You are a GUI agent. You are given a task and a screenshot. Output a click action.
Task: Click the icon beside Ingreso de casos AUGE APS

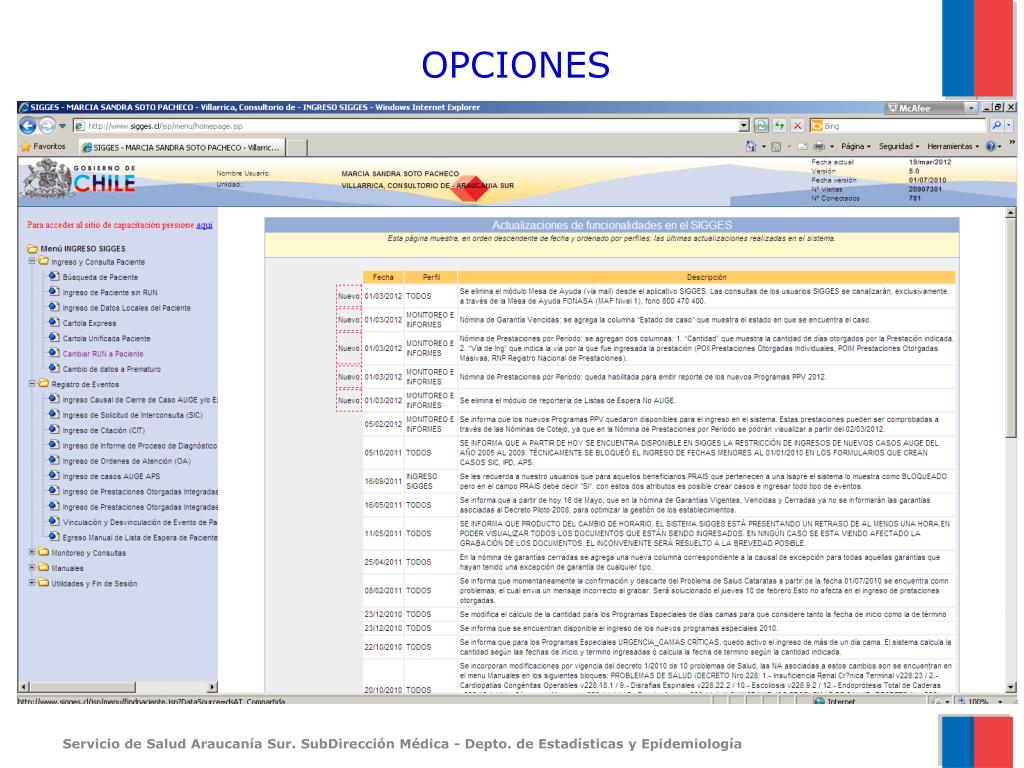[54, 475]
